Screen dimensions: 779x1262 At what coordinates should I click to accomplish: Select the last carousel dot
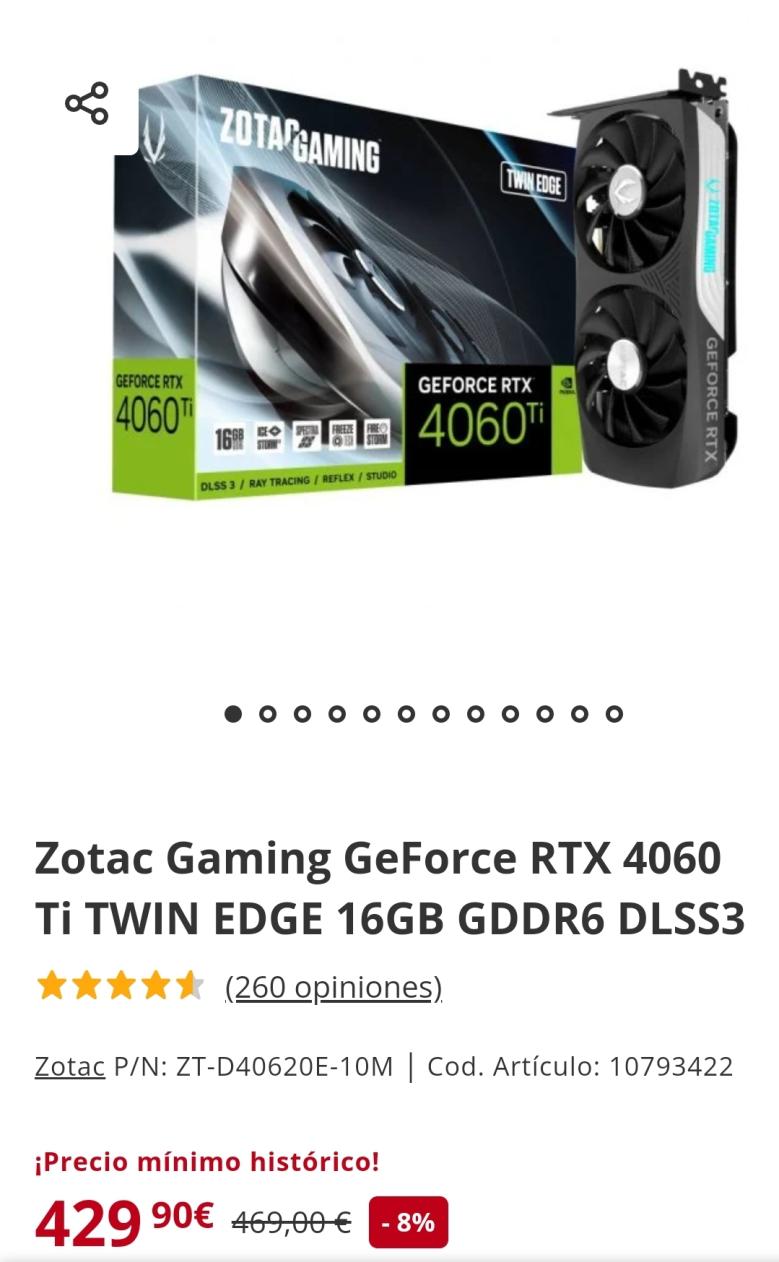click(x=614, y=714)
